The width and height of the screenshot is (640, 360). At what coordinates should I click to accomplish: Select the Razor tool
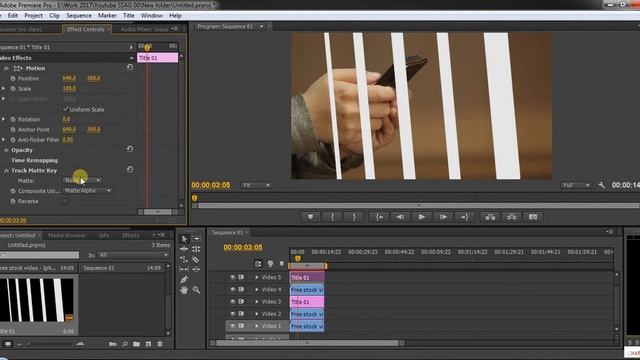click(196, 259)
